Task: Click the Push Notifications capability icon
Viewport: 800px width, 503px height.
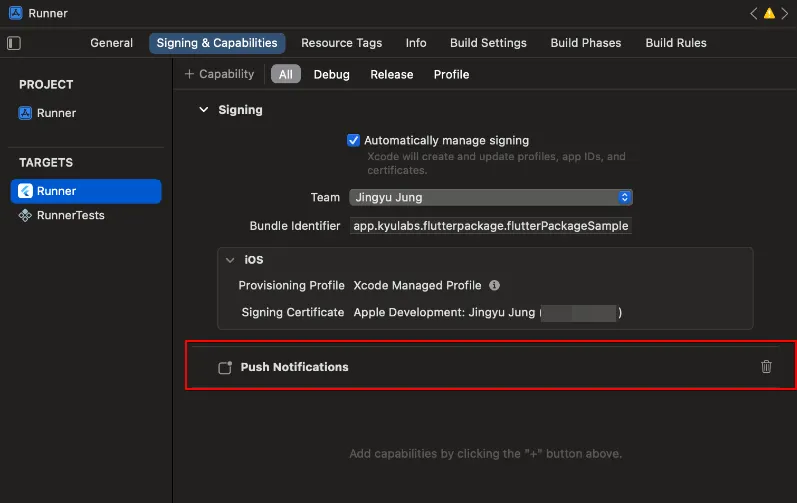Action: (x=225, y=367)
